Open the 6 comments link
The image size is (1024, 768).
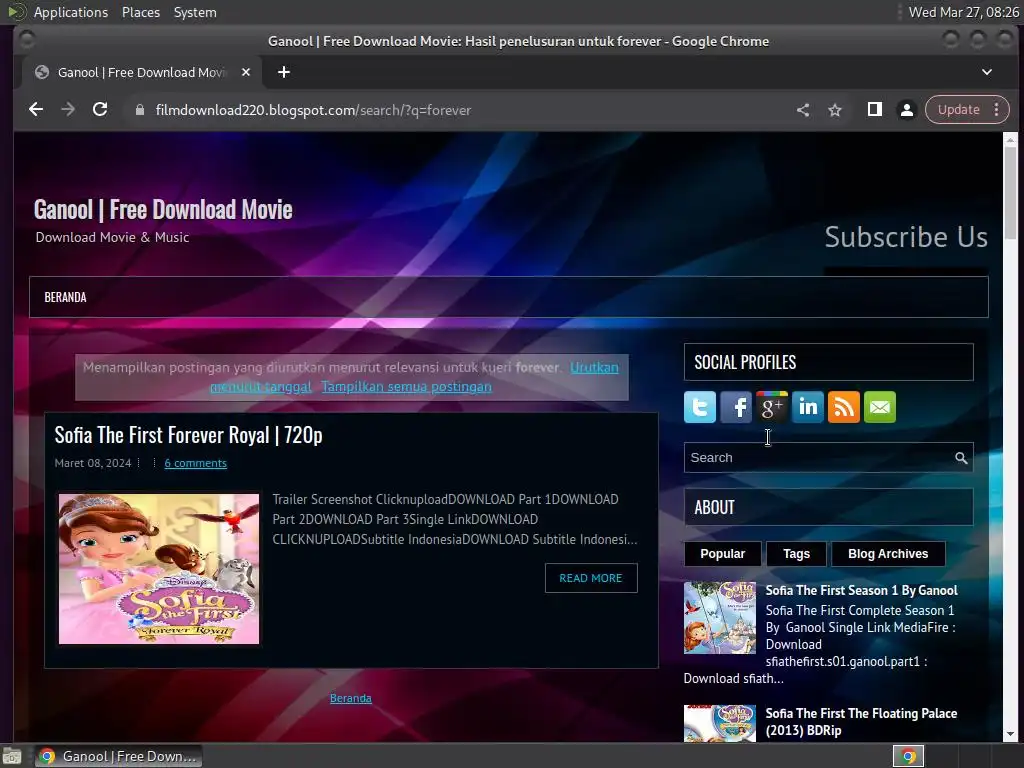(195, 463)
